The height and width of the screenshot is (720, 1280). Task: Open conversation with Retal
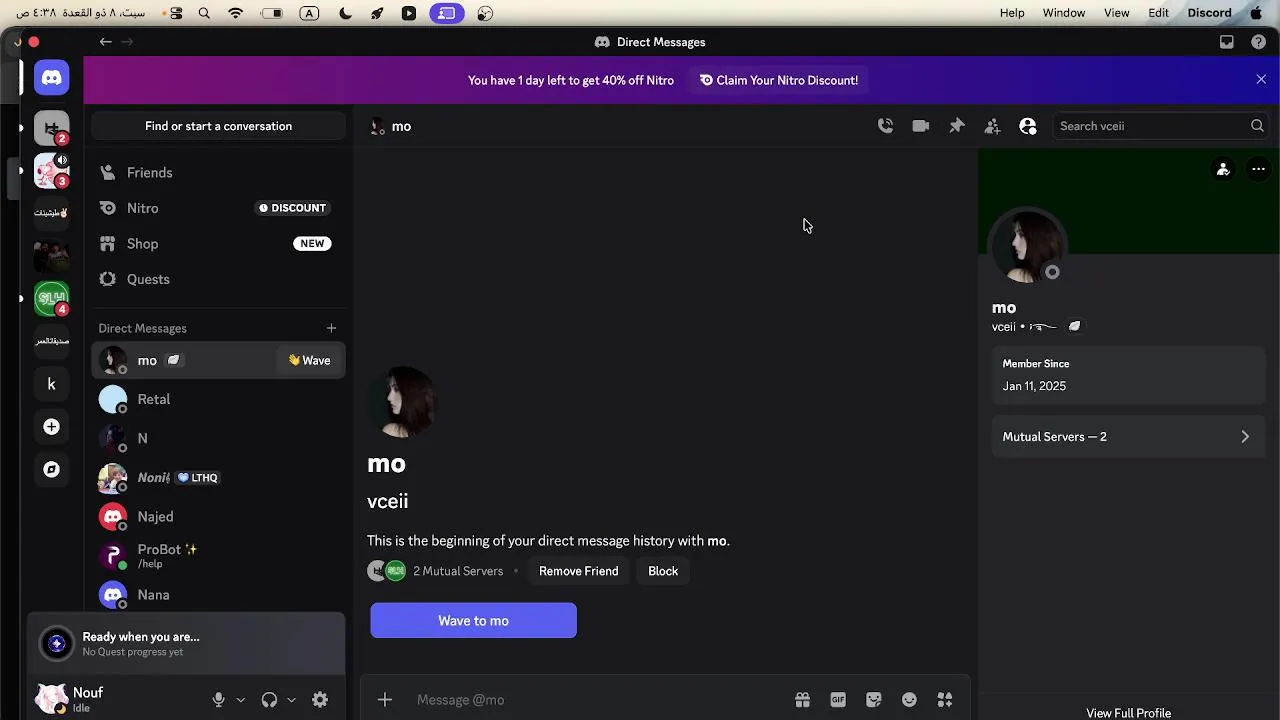pos(218,399)
